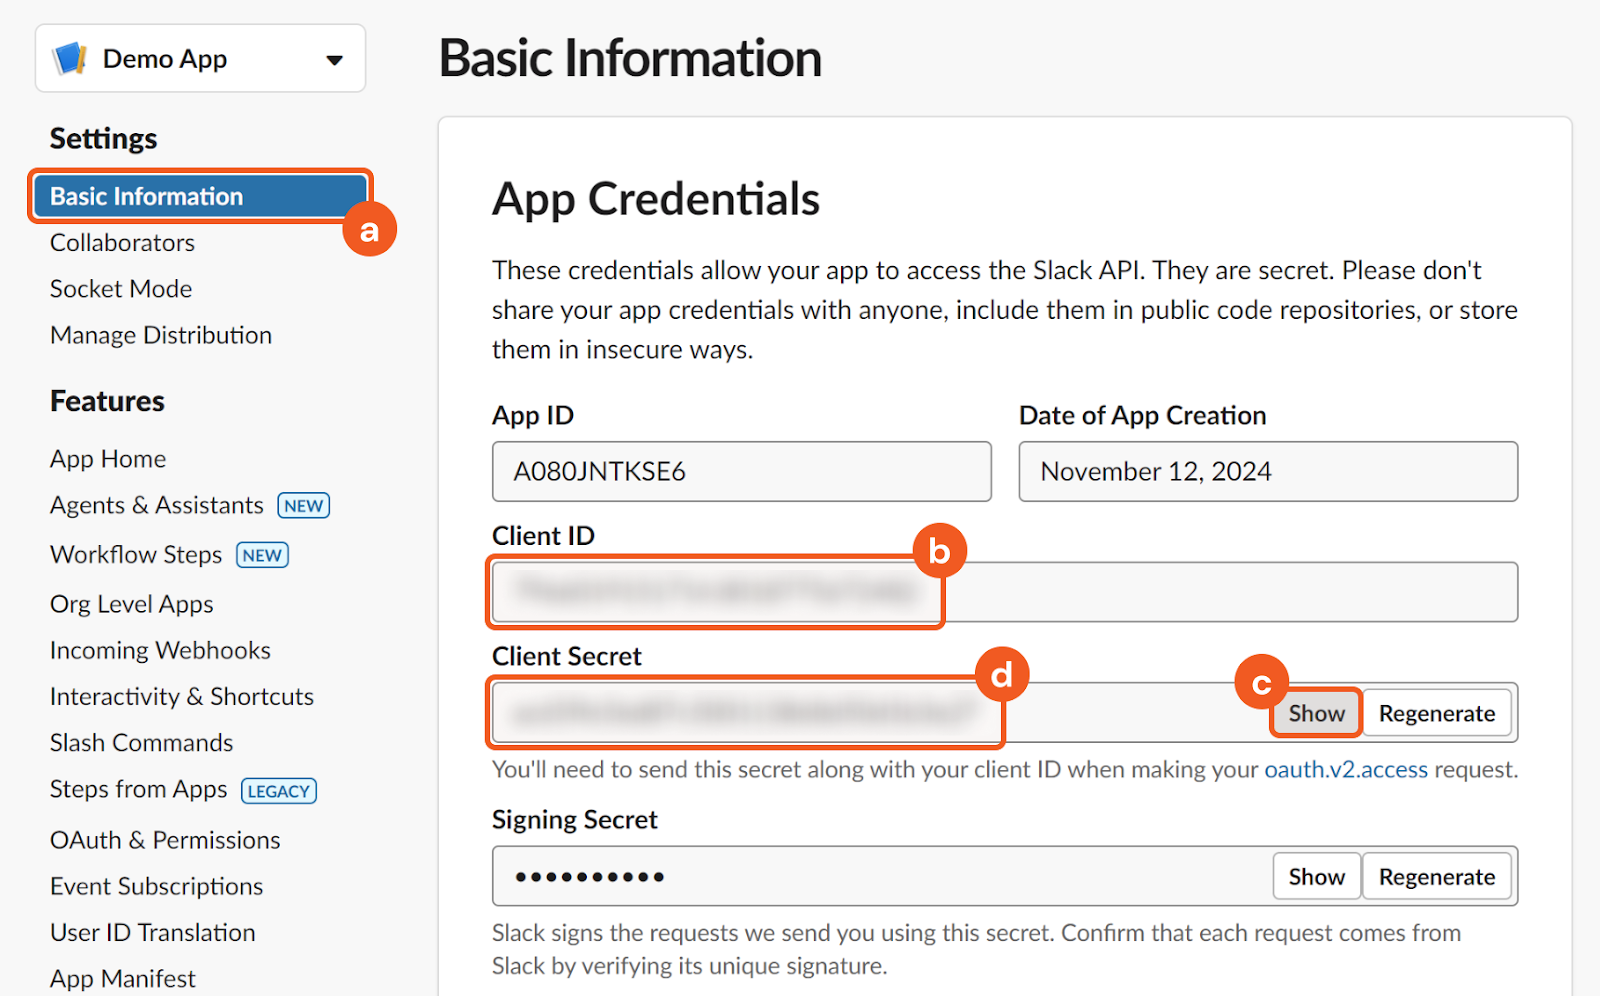1600x996 pixels.
Task: Regenerate the Signing Secret
Action: click(x=1436, y=877)
